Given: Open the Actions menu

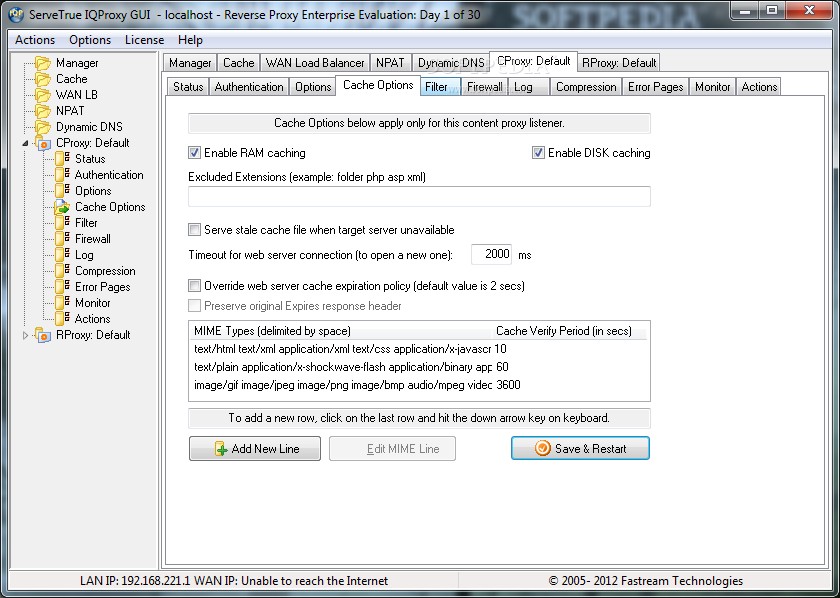Looking at the screenshot, I should tap(35, 40).
